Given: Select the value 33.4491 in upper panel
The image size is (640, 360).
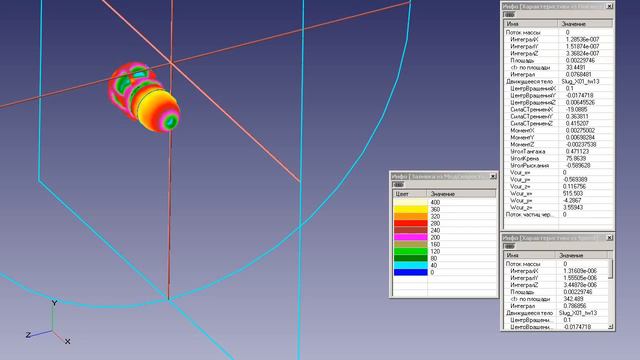Looking at the screenshot, I should 576,67.
